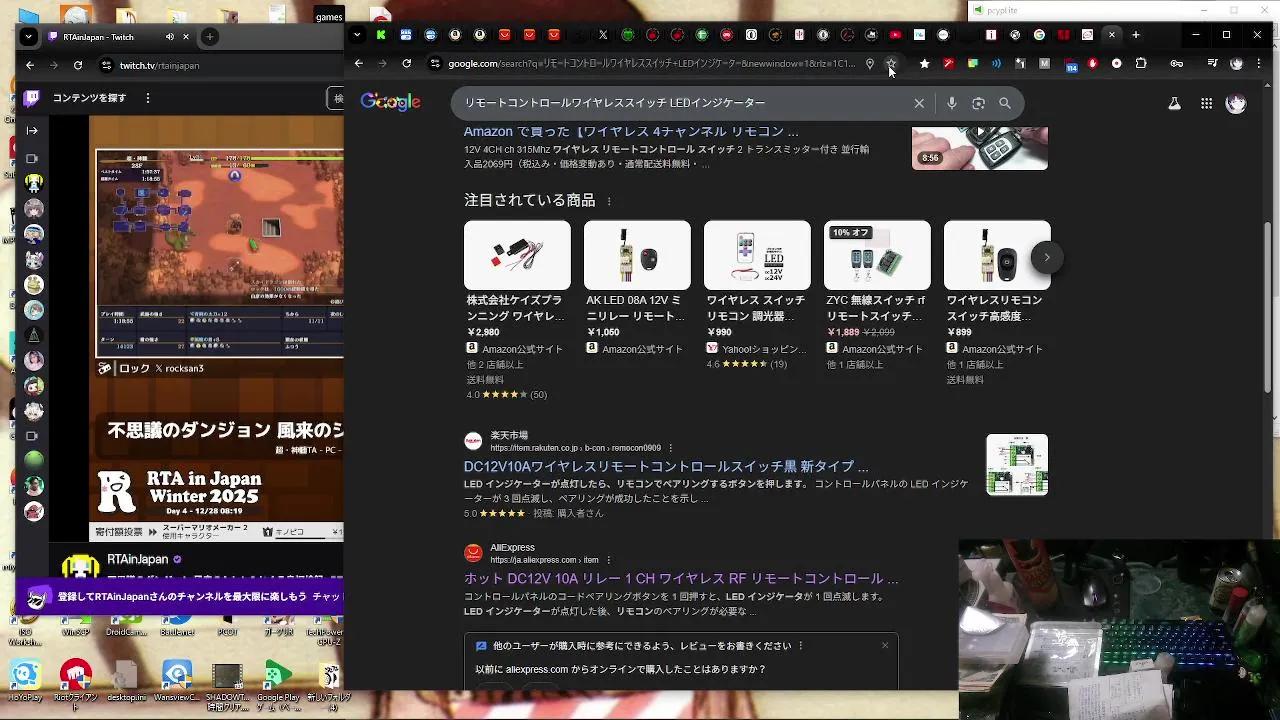Open the Chrome profile avatar in toolbar

pyautogui.click(x=1236, y=64)
